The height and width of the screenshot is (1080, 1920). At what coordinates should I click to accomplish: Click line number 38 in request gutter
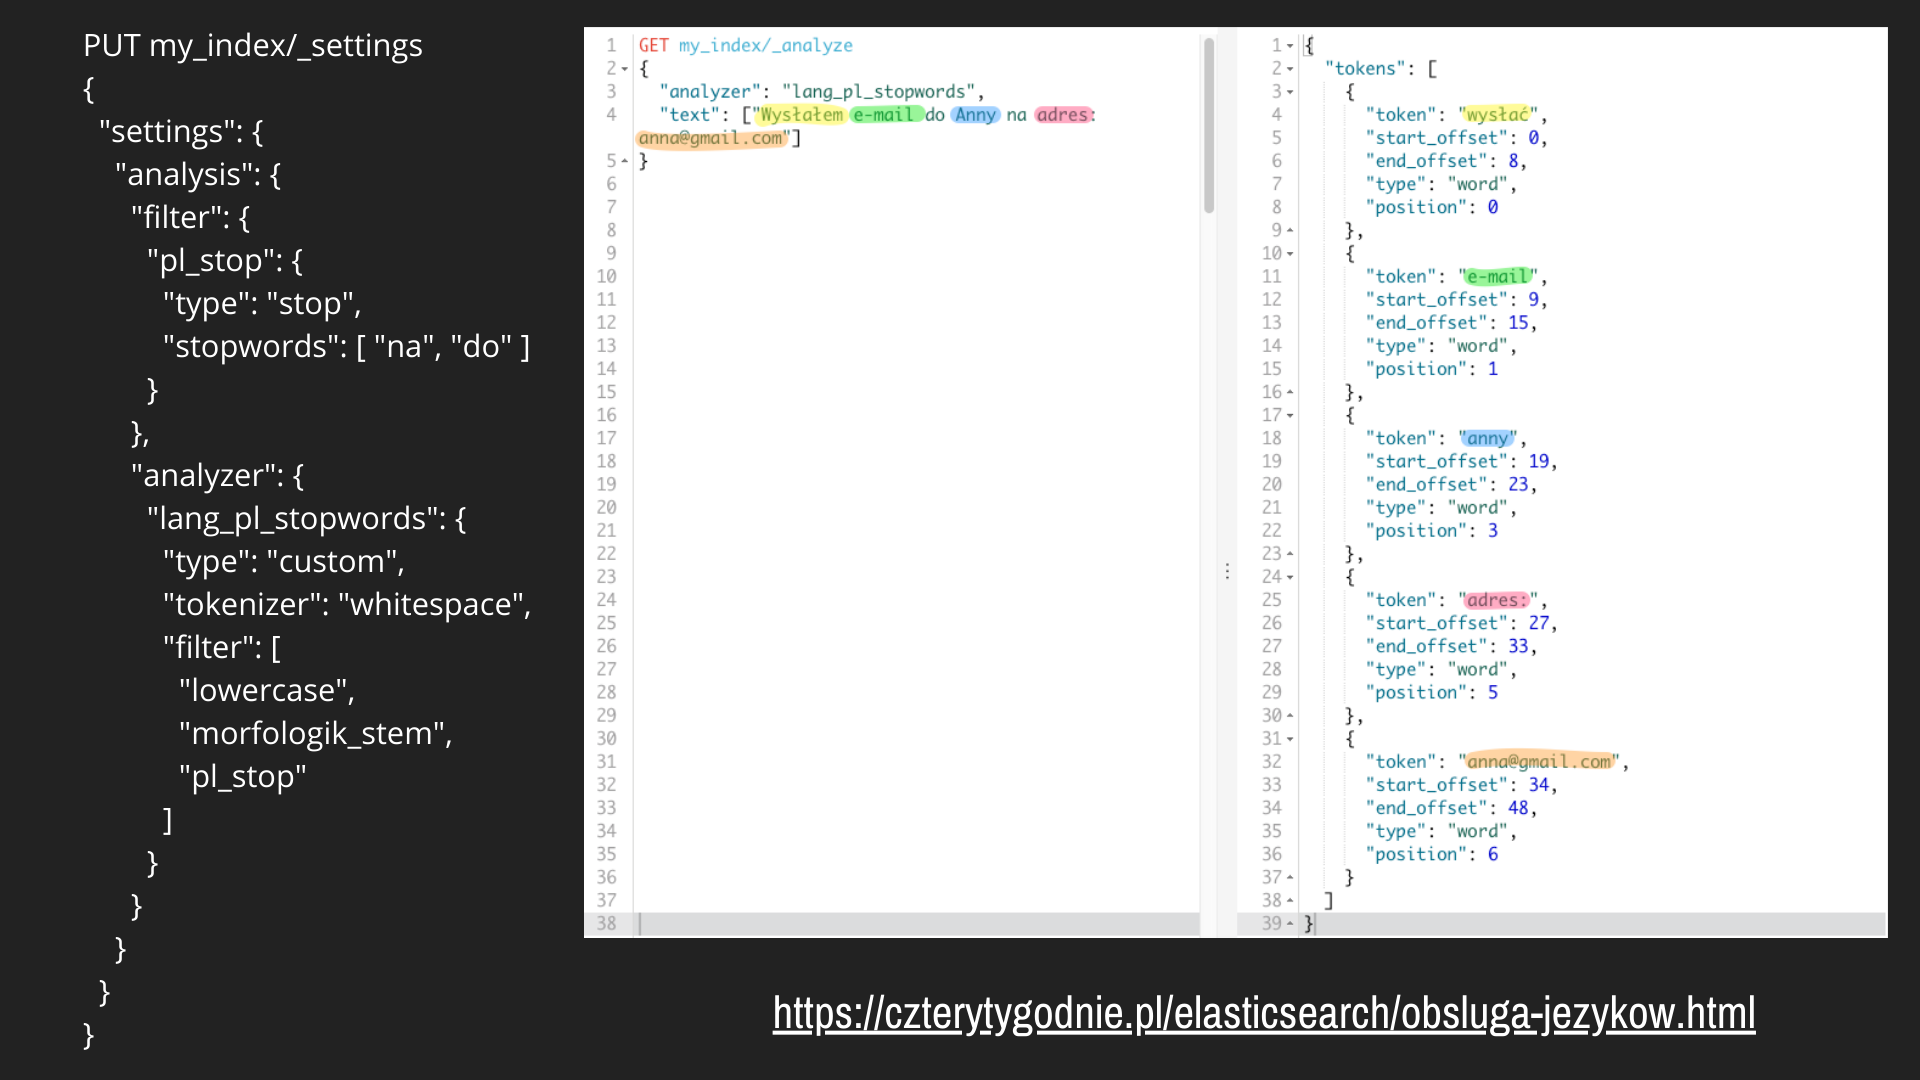point(607,923)
